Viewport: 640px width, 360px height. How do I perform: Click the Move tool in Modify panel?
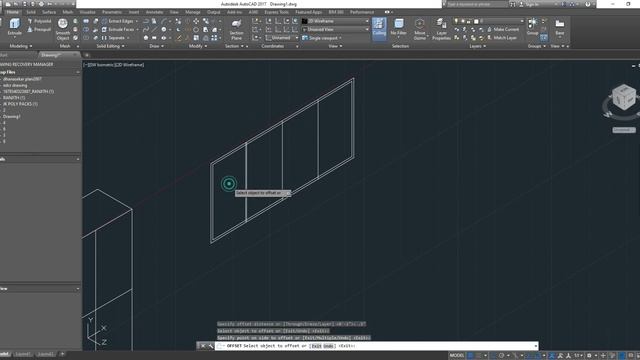[x=196, y=21]
